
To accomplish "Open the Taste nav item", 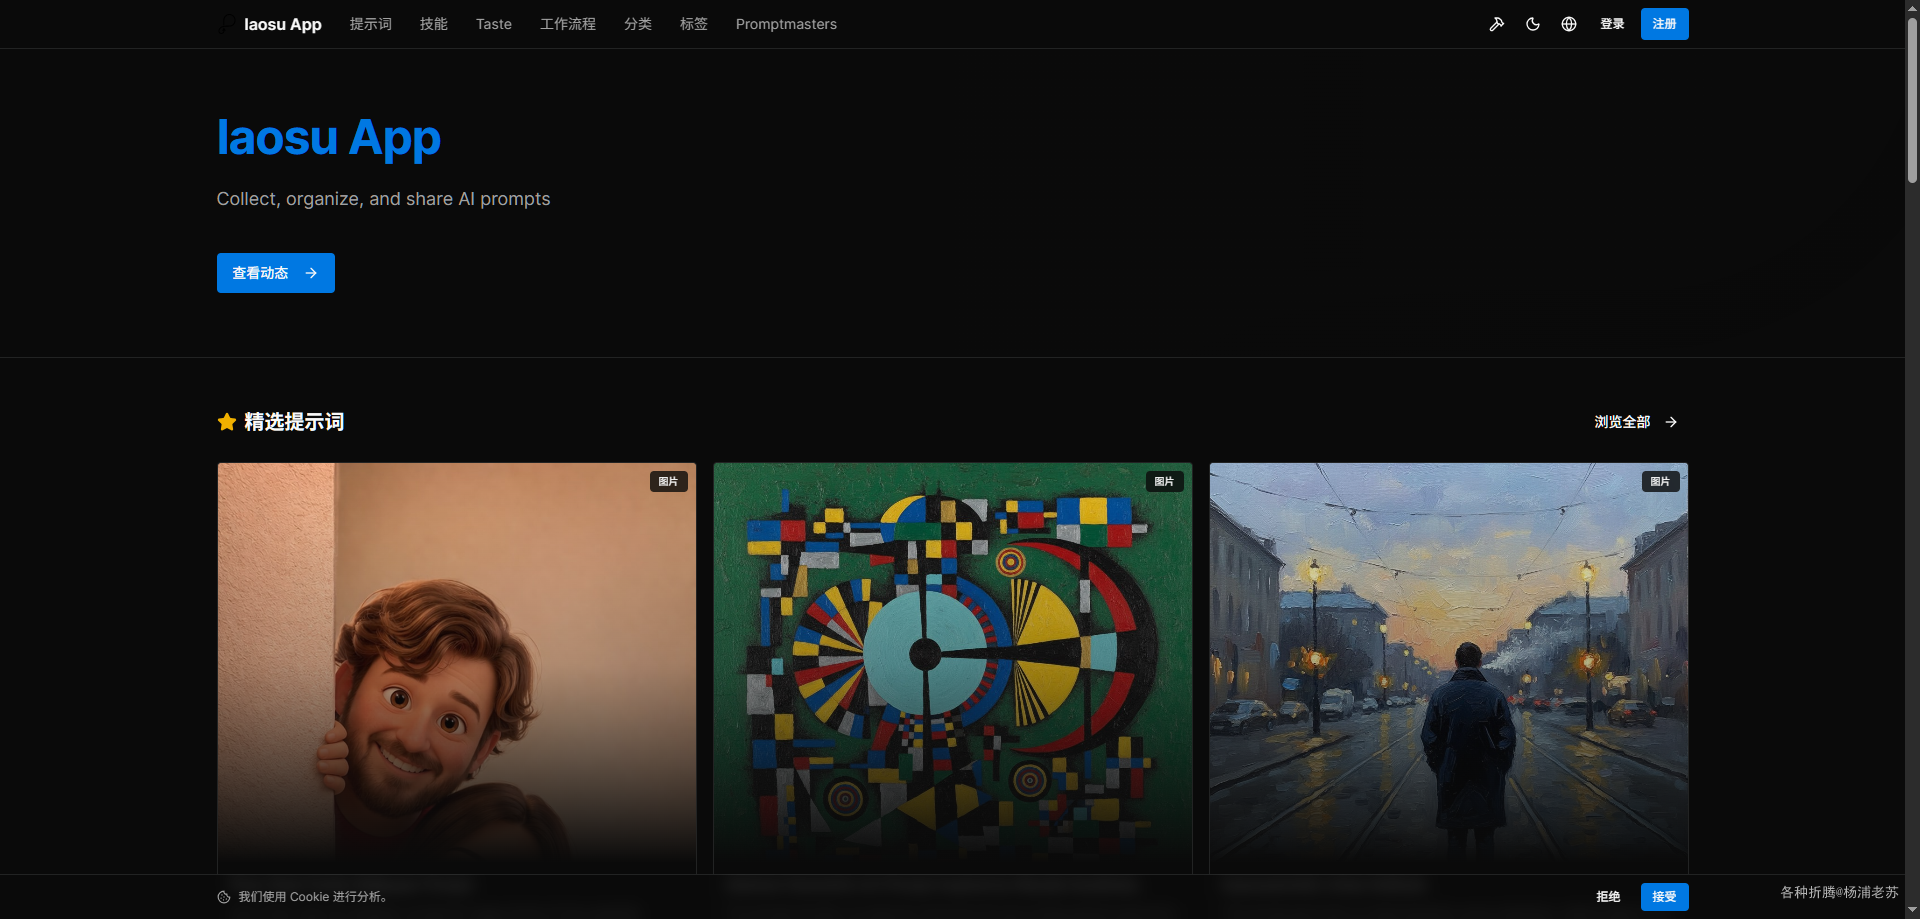I will coord(494,24).
